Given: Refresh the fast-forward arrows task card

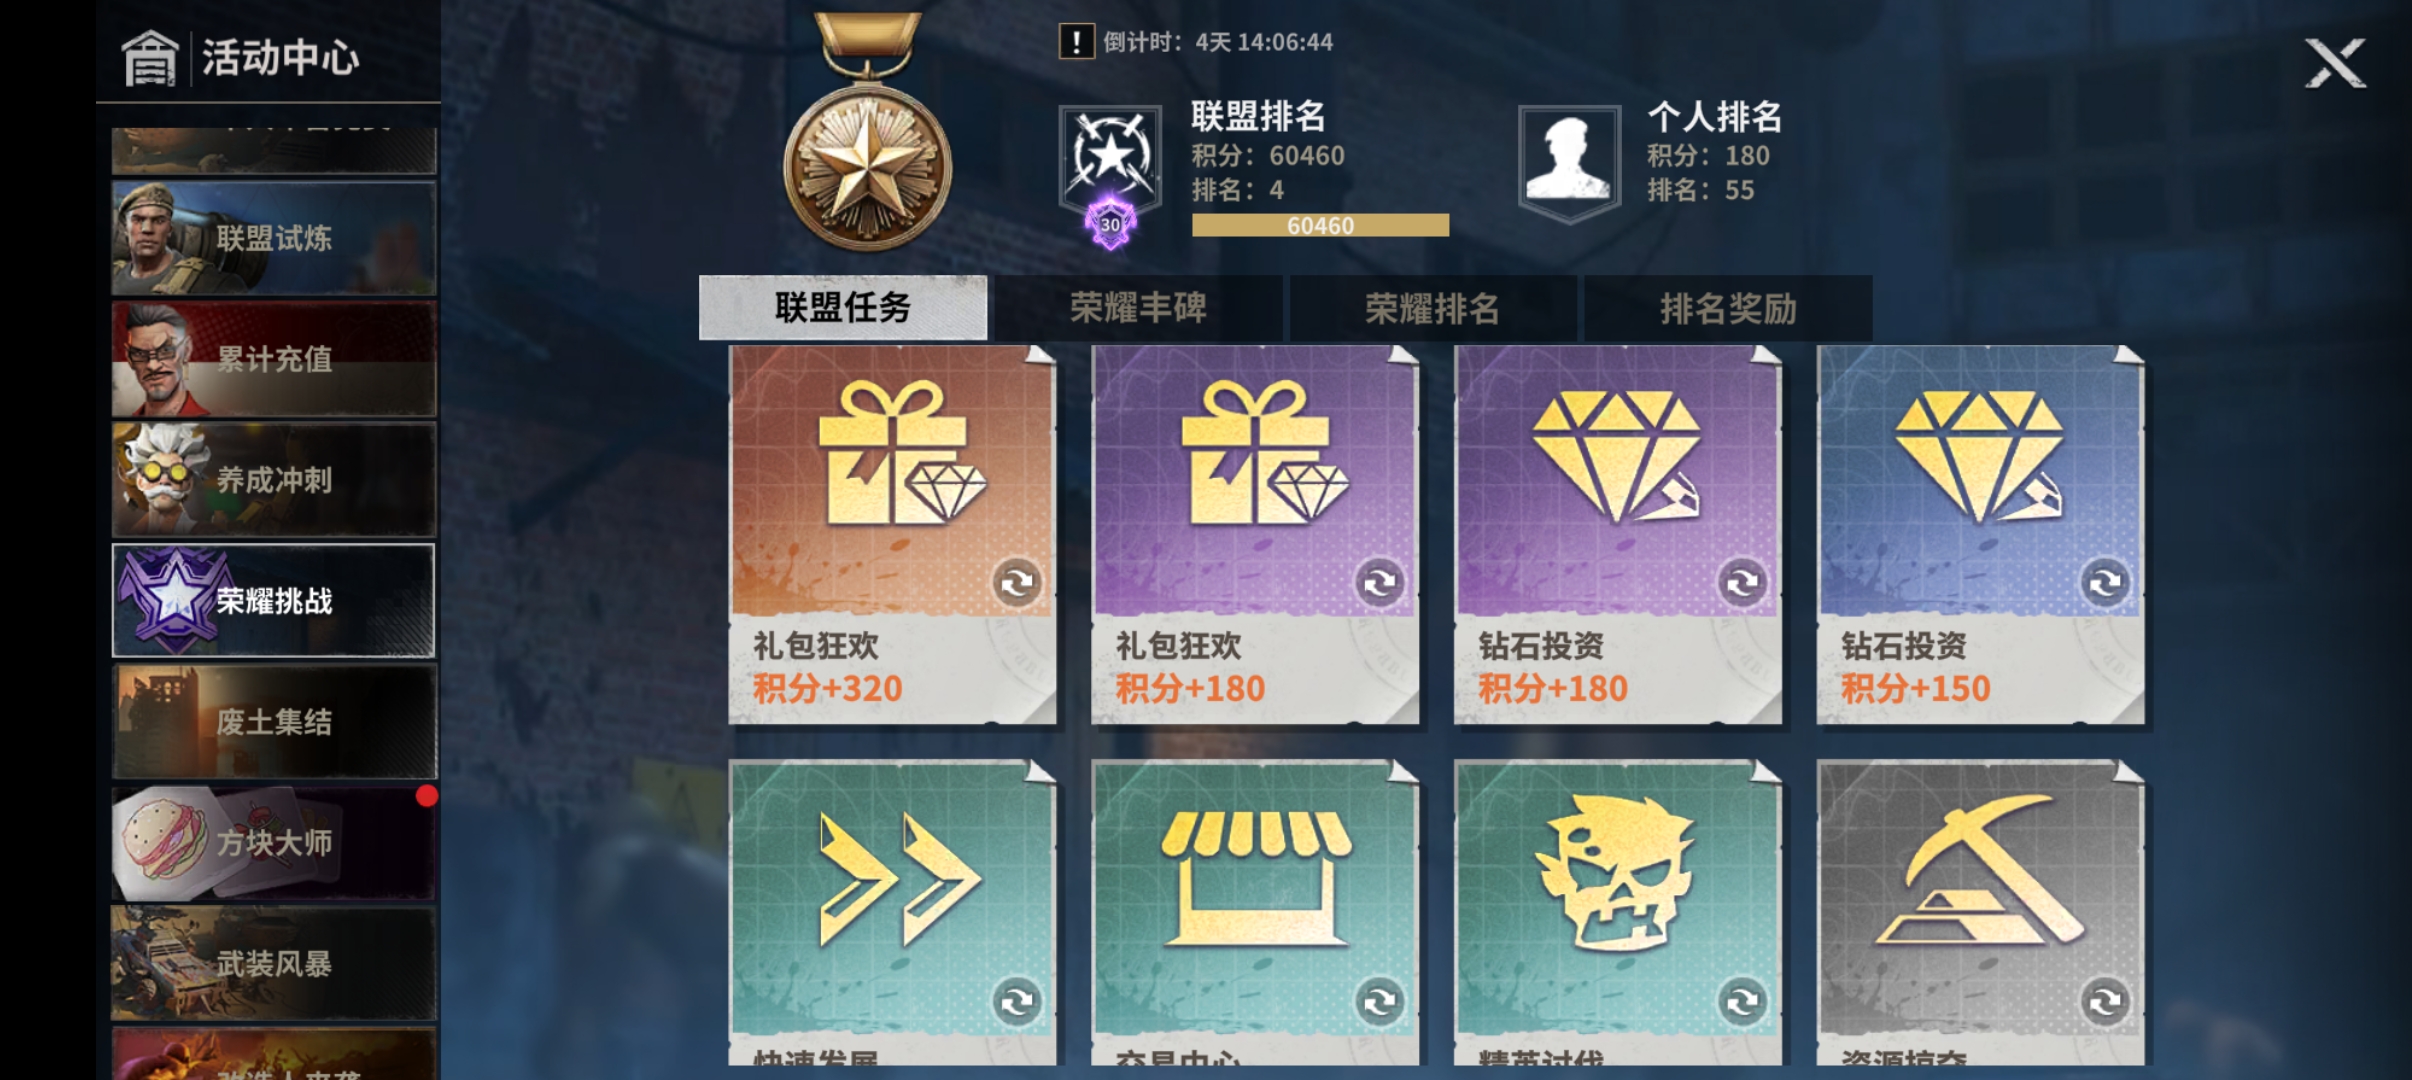Looking at the screenshot, I should 1017,1001.
